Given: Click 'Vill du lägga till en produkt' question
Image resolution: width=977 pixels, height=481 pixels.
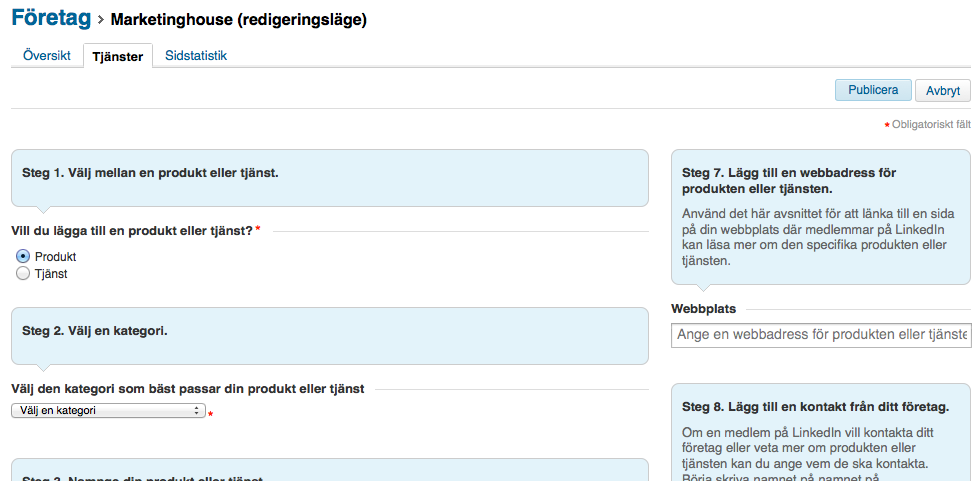Looking at the screenshot, I should pos(132,231).
